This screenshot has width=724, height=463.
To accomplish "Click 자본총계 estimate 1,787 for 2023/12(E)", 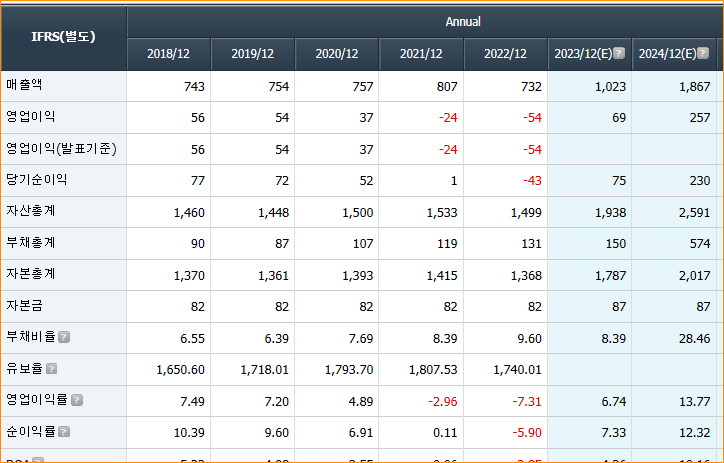I will [610, 276].
